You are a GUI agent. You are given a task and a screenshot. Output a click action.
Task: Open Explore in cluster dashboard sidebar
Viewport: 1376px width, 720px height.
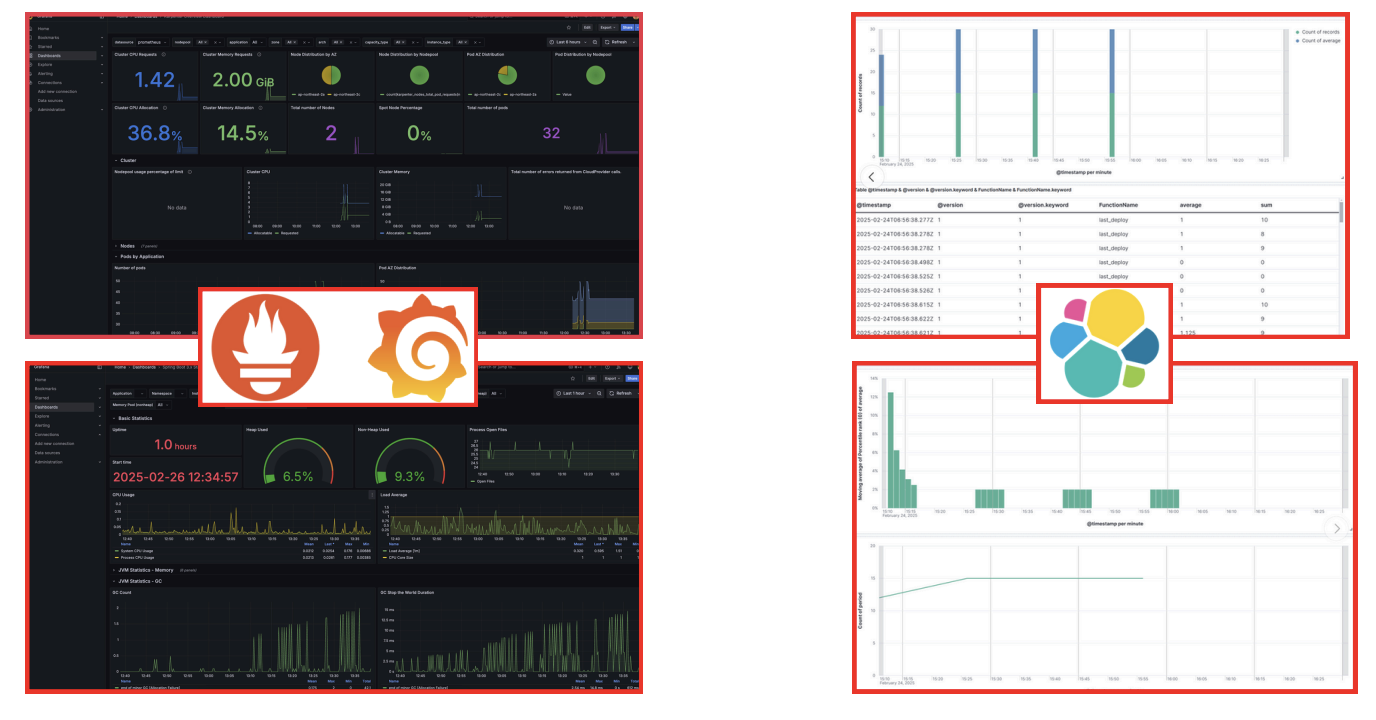(45, 64)
